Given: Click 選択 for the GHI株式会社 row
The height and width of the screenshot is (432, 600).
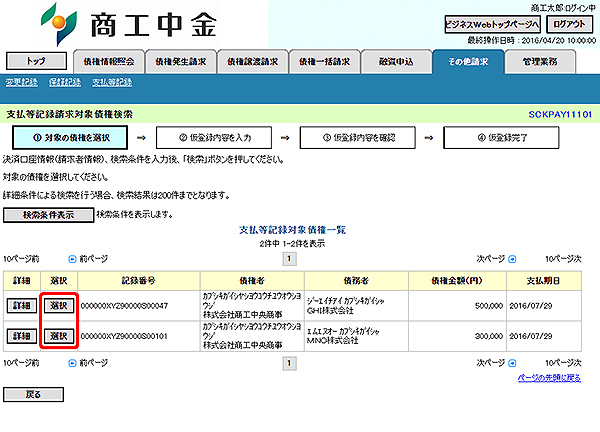Looking at the screenshot, I should pos(59,306).
